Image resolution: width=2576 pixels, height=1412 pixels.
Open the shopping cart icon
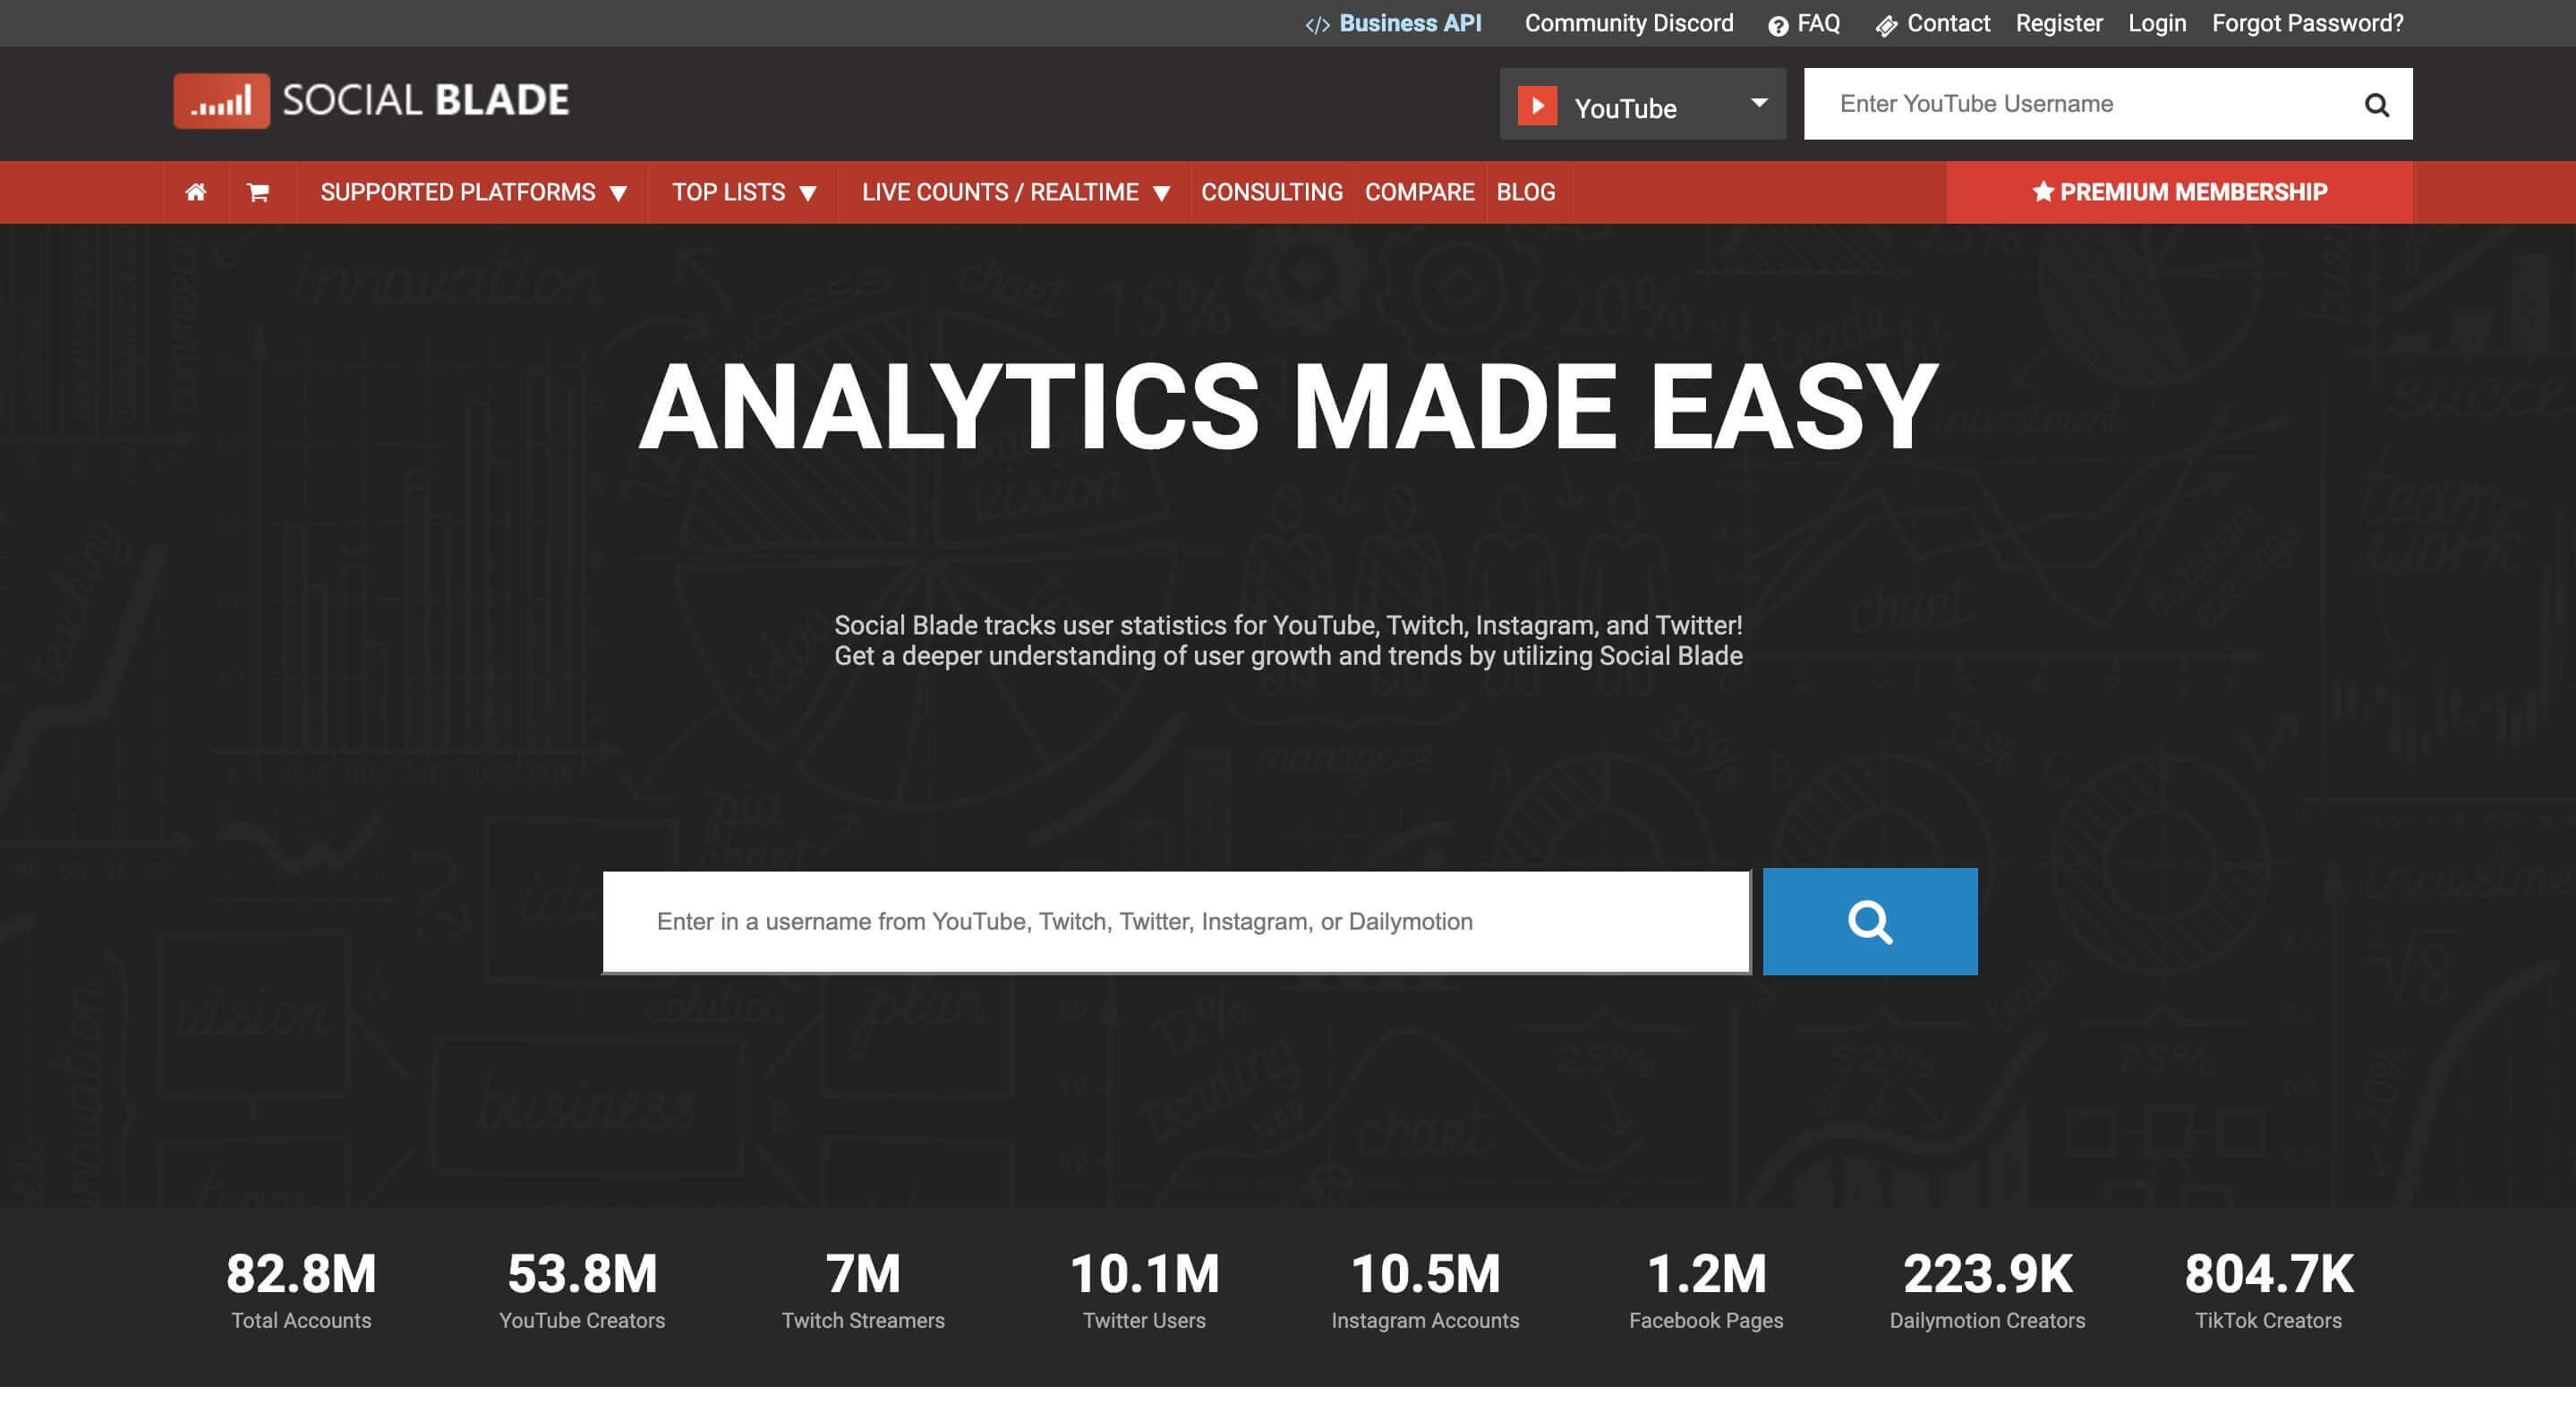[x=258, y=192]
